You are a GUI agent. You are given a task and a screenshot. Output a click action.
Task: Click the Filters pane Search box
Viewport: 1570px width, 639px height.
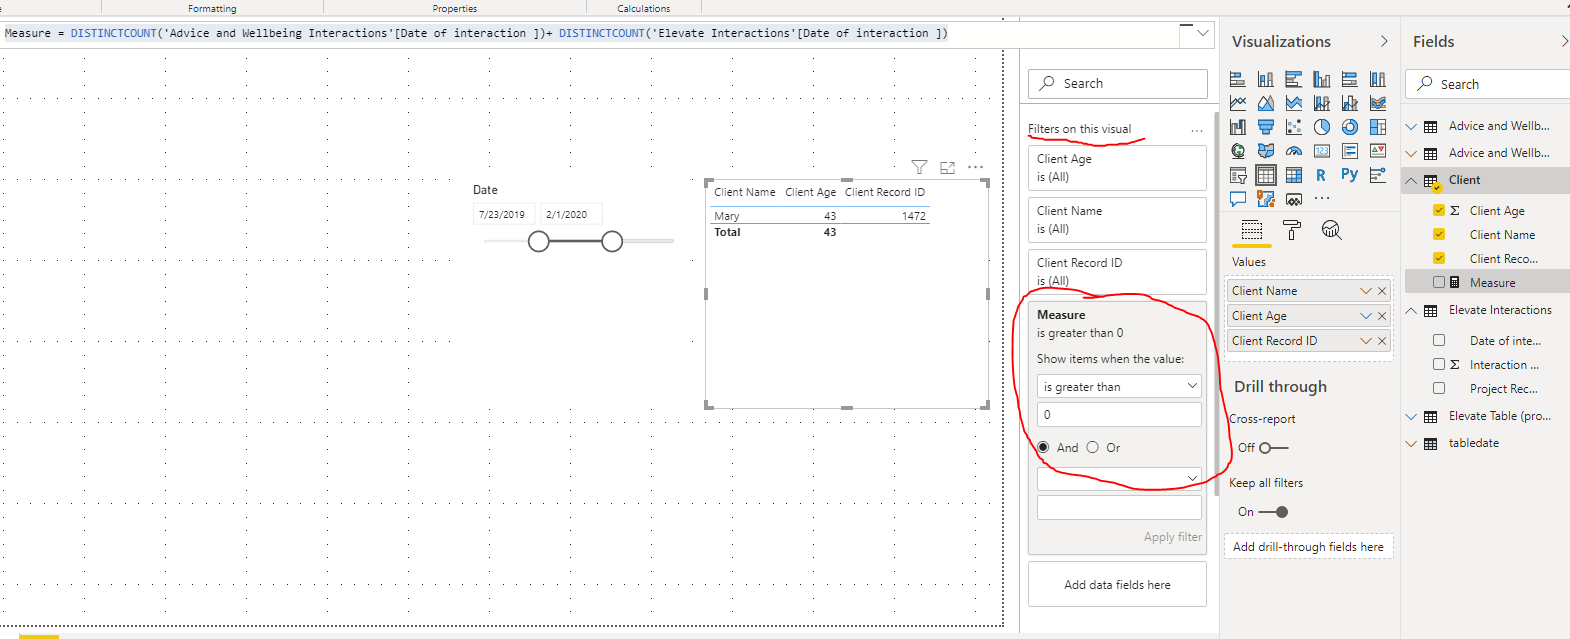point(1117,83)
